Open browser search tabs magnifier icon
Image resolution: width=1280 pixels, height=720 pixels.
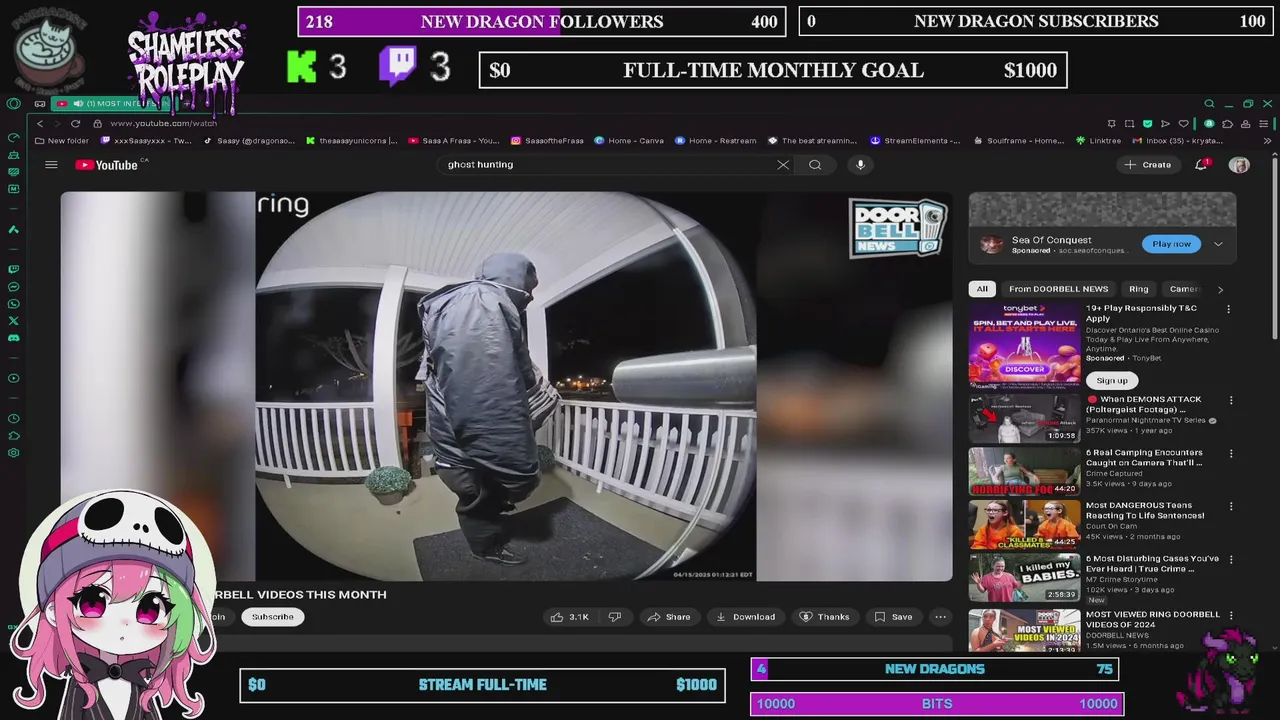[1209, 103]
